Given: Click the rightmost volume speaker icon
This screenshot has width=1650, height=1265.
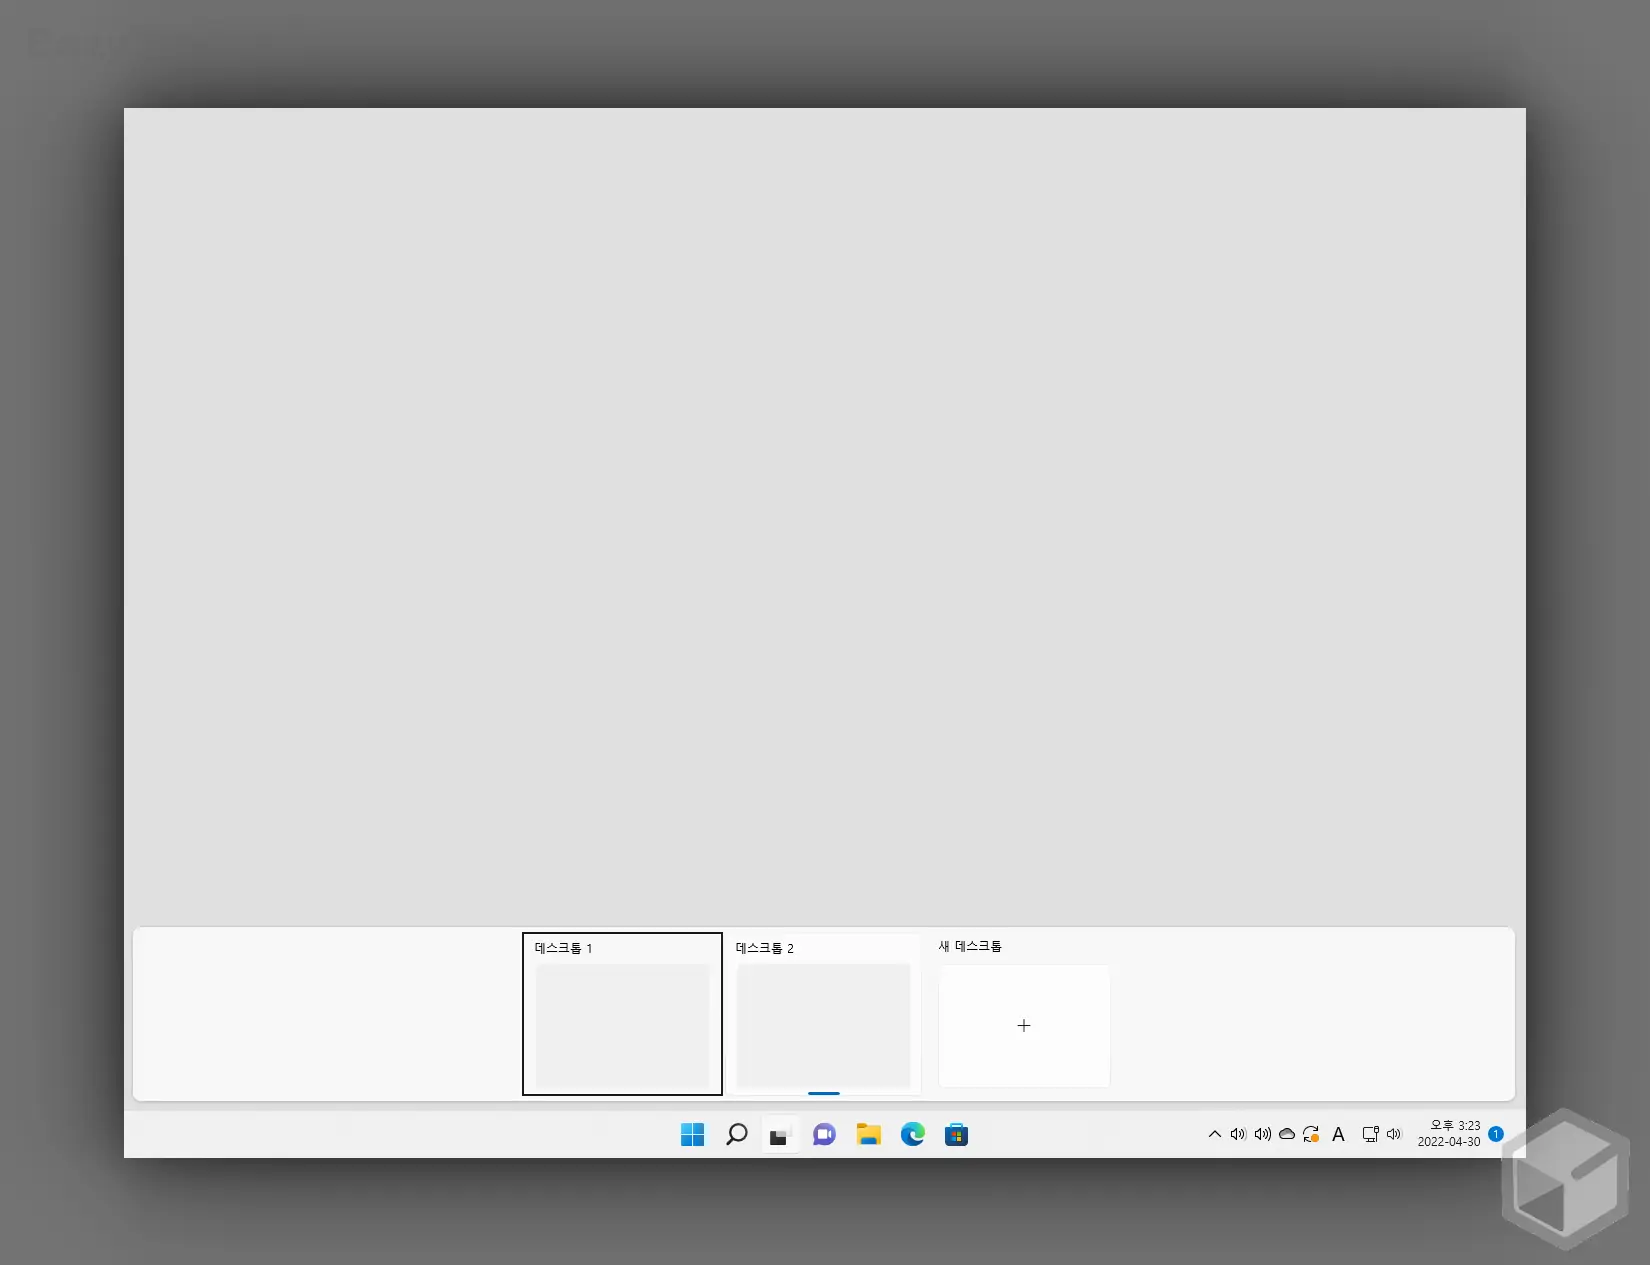Looking at the screenshot, I should (1394, 1134).
